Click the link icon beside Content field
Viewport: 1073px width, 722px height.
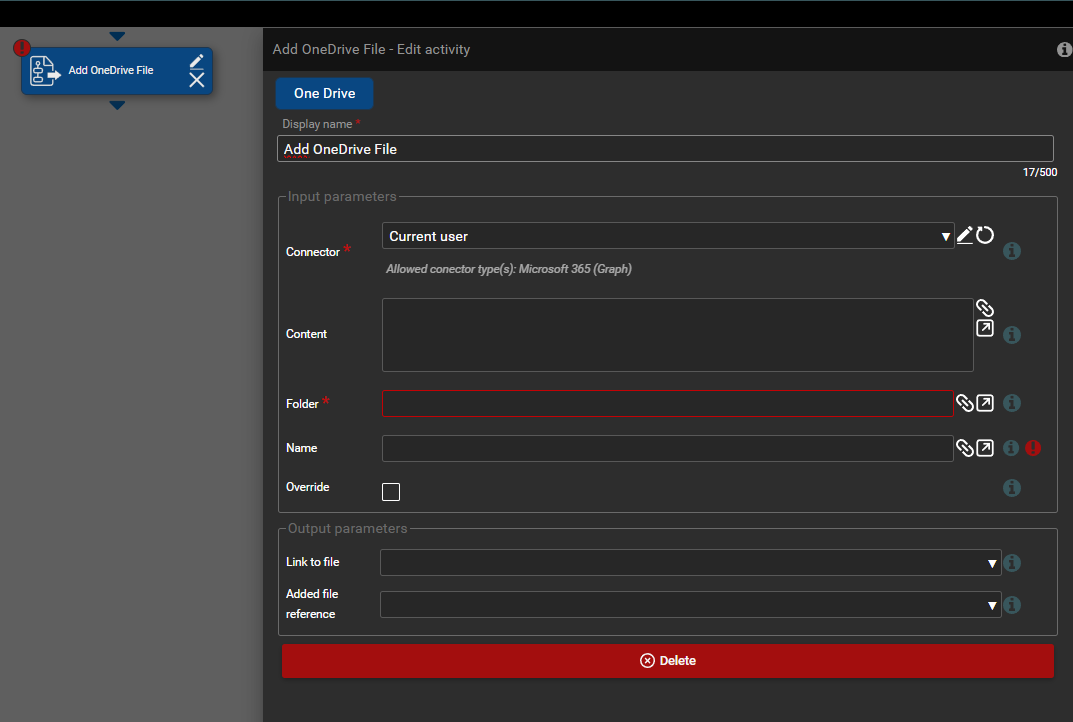[x=985, y=308]
